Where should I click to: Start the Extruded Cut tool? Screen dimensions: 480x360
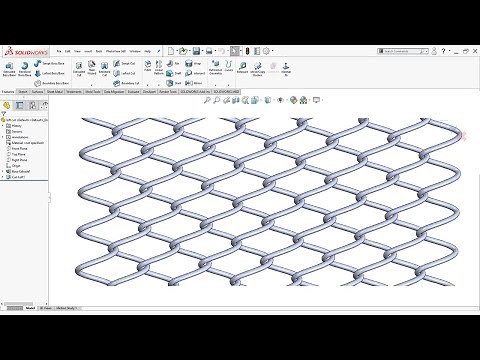point(79,69)
